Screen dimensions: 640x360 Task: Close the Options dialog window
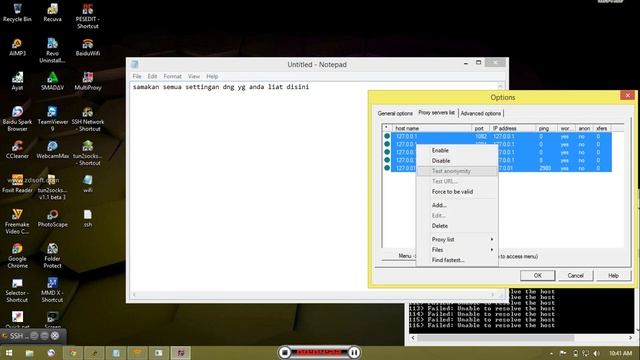click(x=627, y=95)
